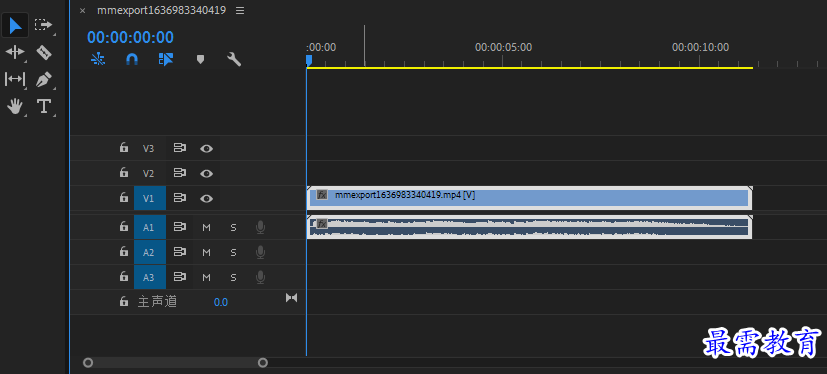Toggle lock on the 主声道 master track

(124, 302)
